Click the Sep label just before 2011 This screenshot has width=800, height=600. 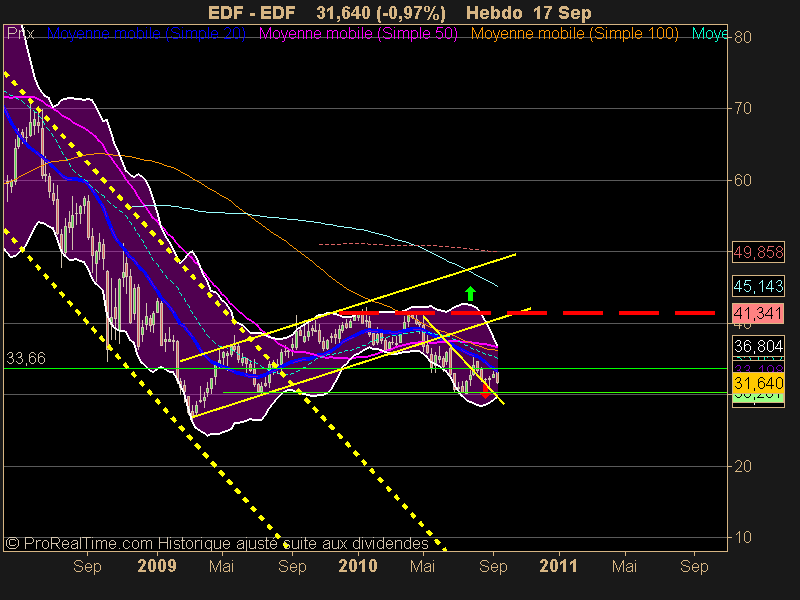point(493,566)
